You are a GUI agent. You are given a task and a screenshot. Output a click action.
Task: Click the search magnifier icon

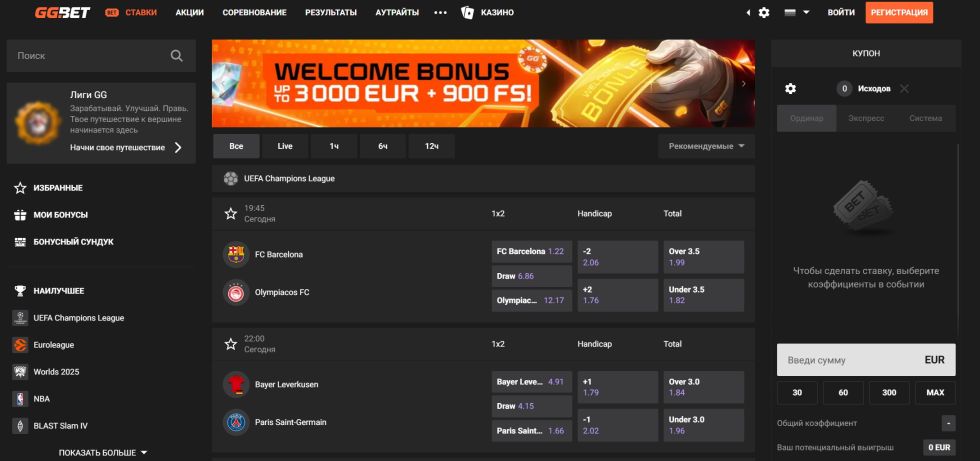177,57
